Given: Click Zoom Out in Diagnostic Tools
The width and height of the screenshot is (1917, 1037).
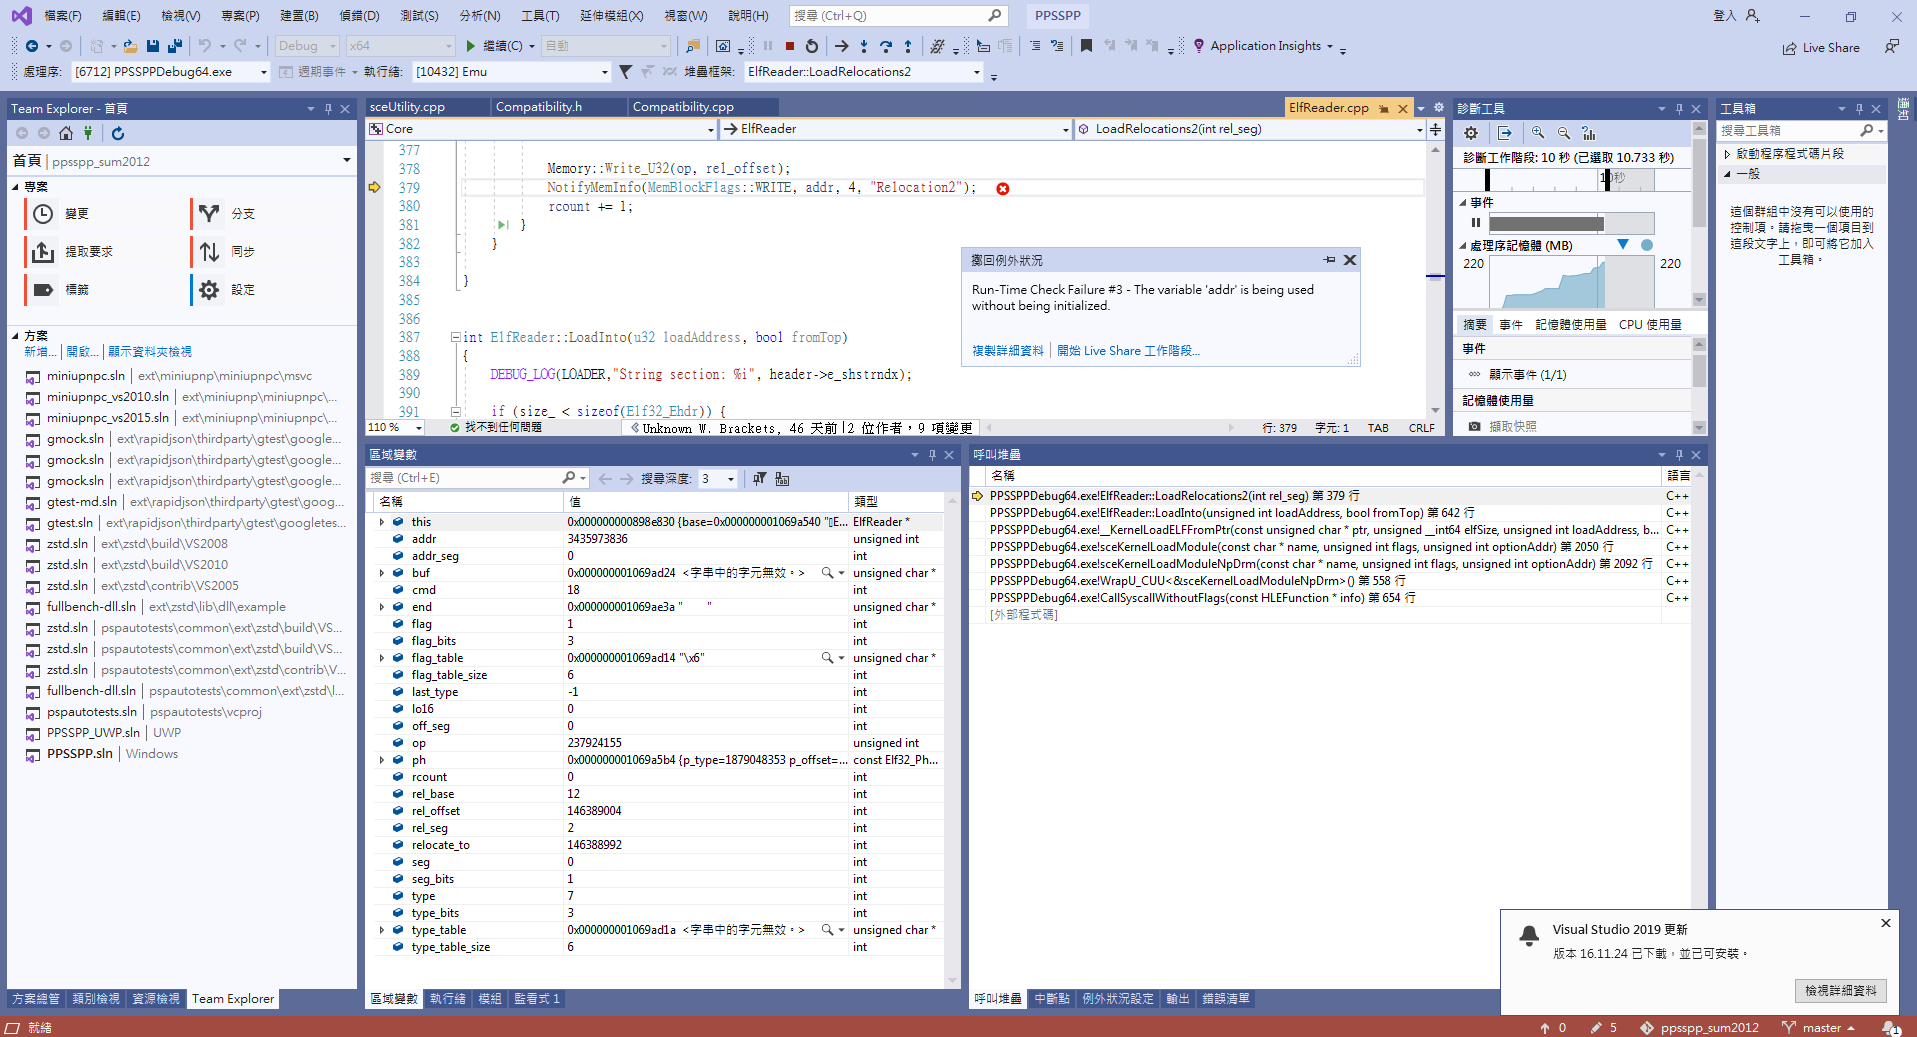Looking at the screenshot, I should click(1563, 133).
